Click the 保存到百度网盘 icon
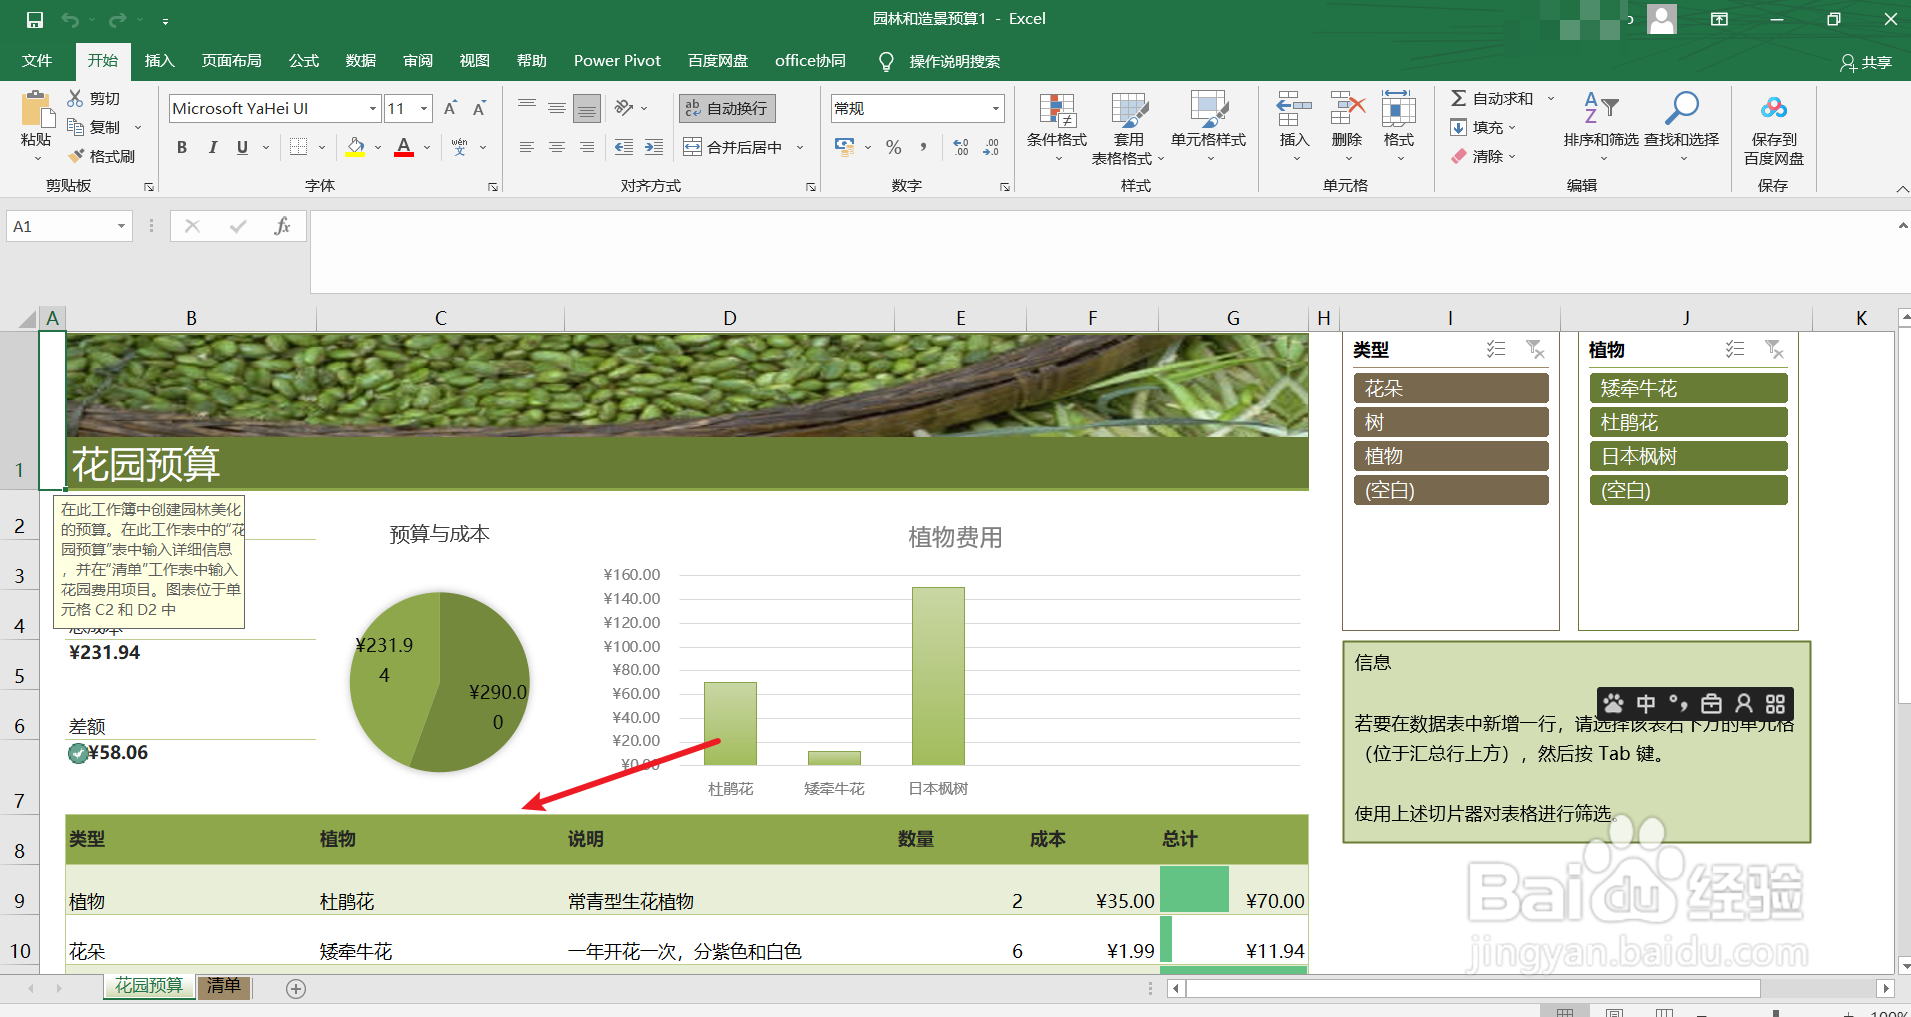This screenshot has width=1911, height=1017. pos(1775,128)
